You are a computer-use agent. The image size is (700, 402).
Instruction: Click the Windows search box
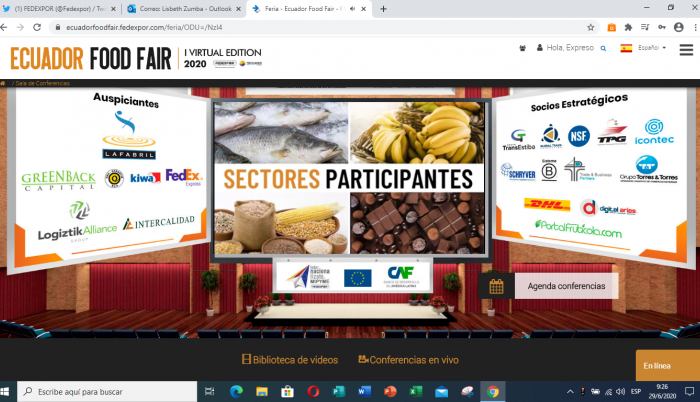pos(107,392)
